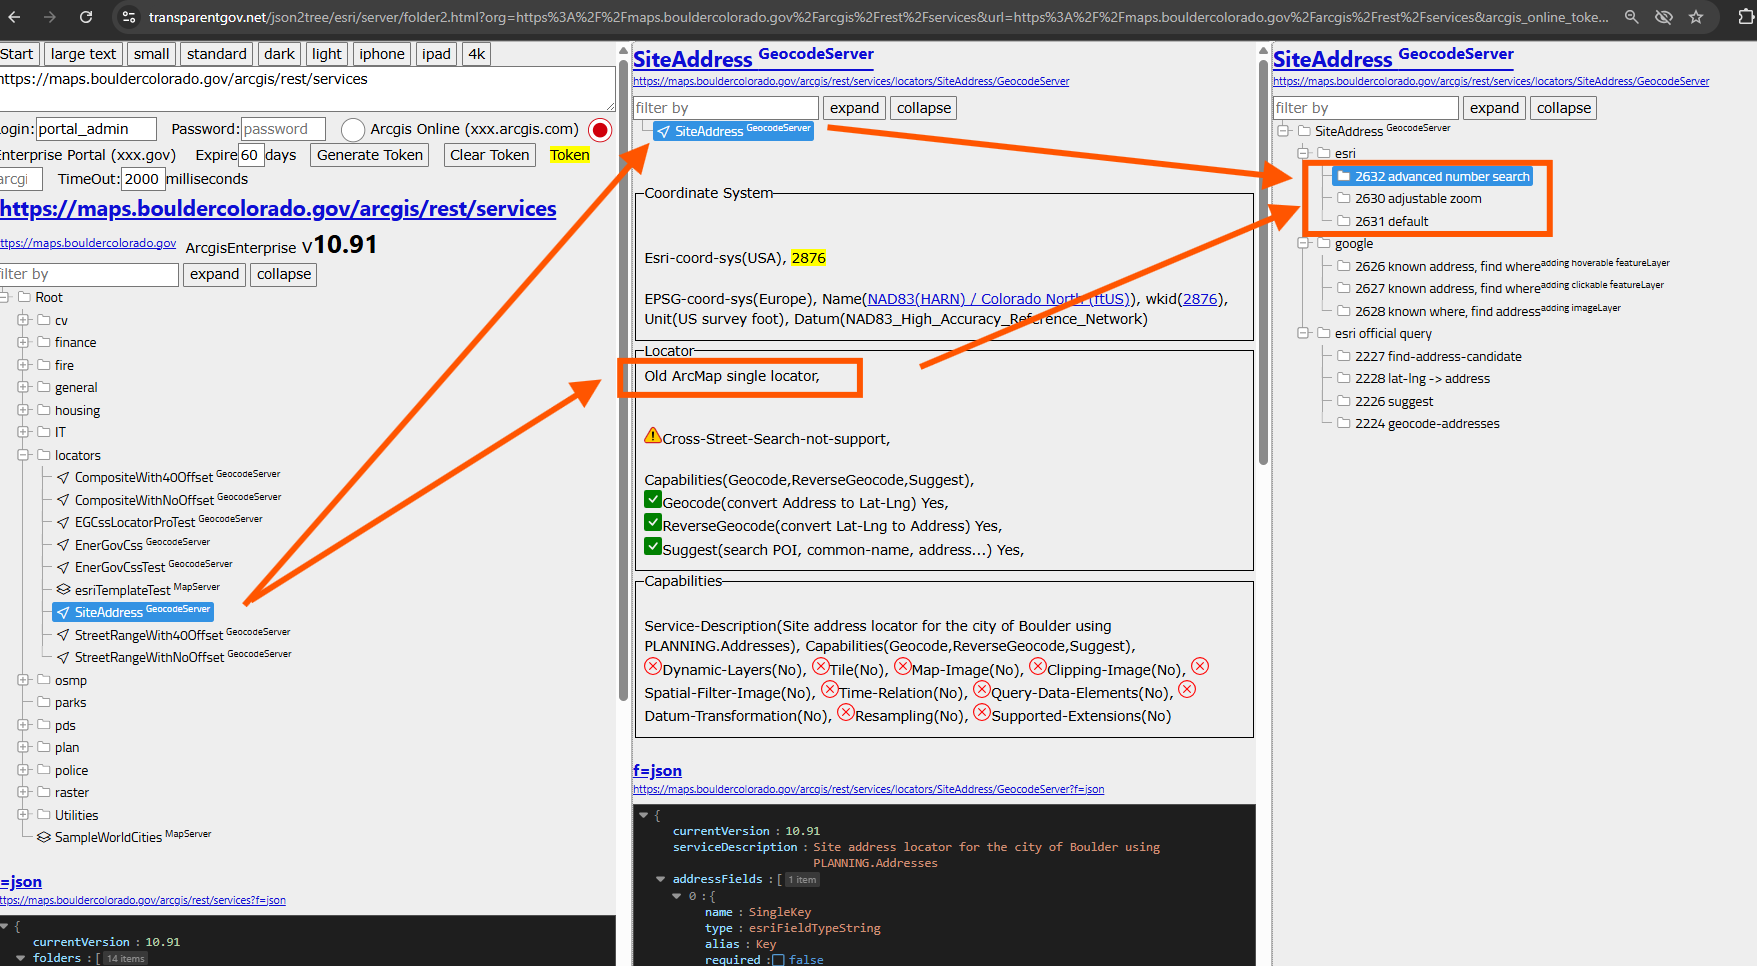Click the SampleWorldCities MapServer layer icon

(x=44, y=837)
